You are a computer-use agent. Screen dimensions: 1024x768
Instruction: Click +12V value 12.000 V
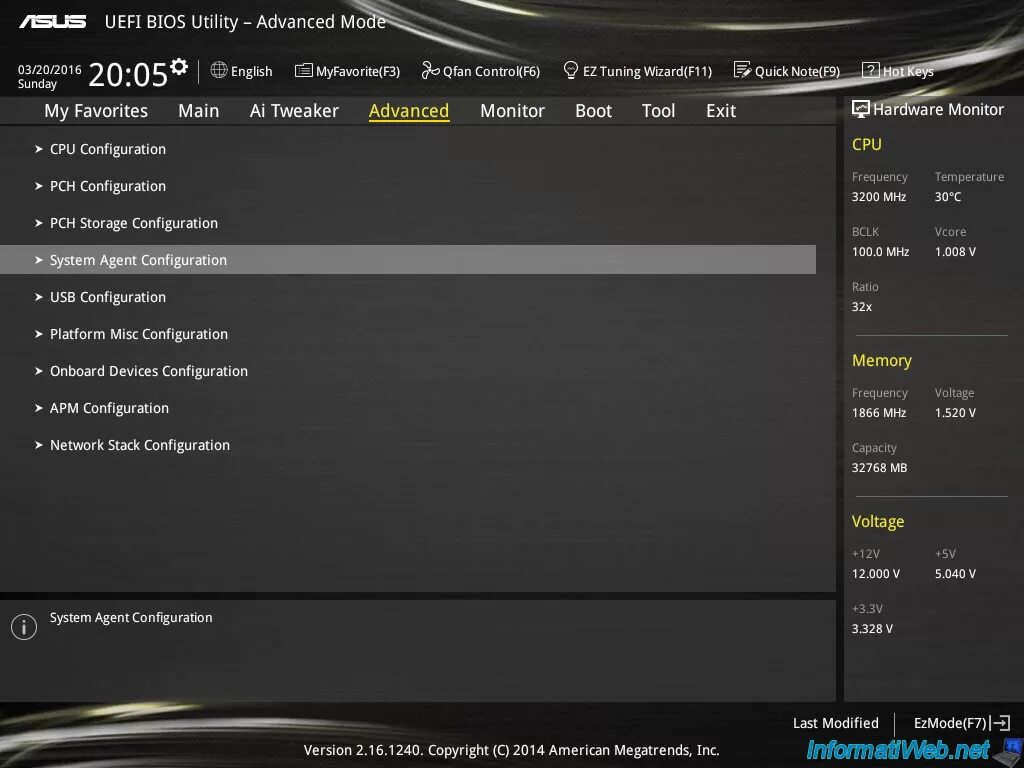click(x=876, y=573)
